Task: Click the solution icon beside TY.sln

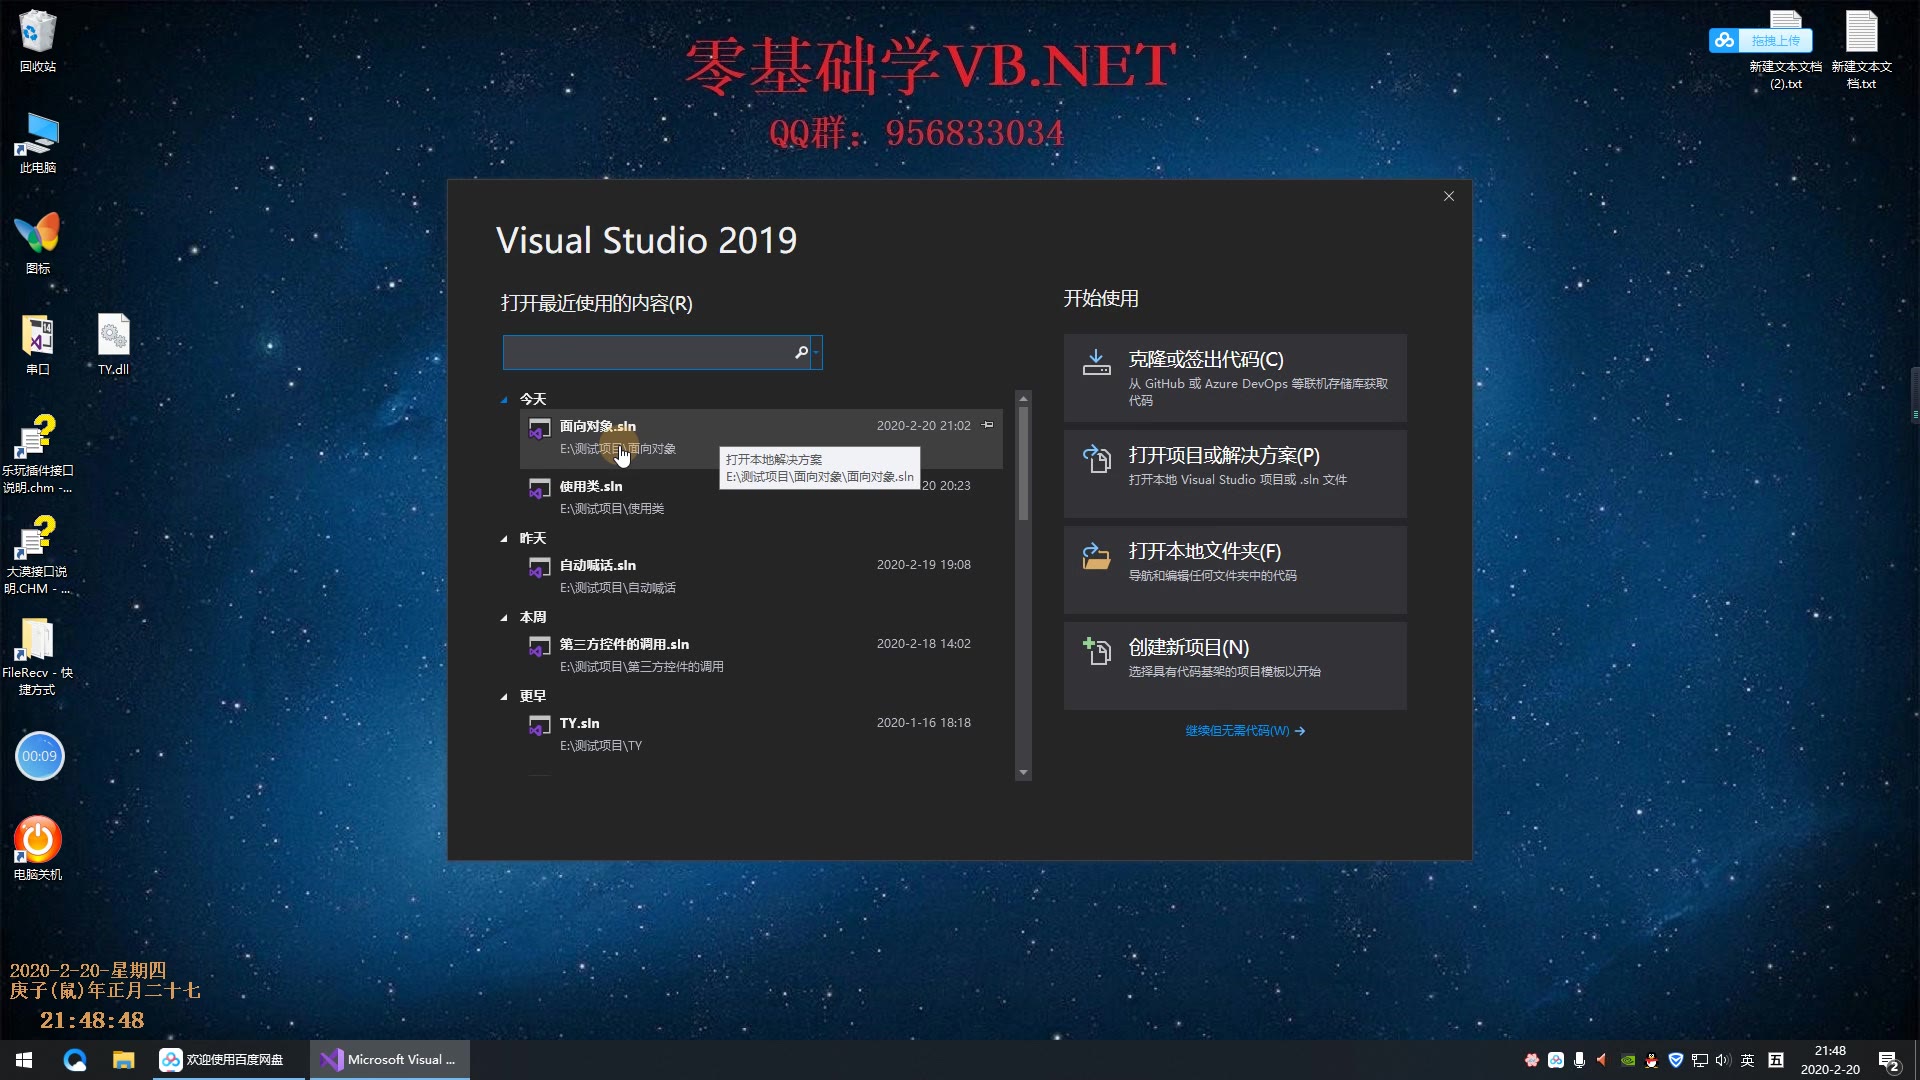Action: [539, 726]
